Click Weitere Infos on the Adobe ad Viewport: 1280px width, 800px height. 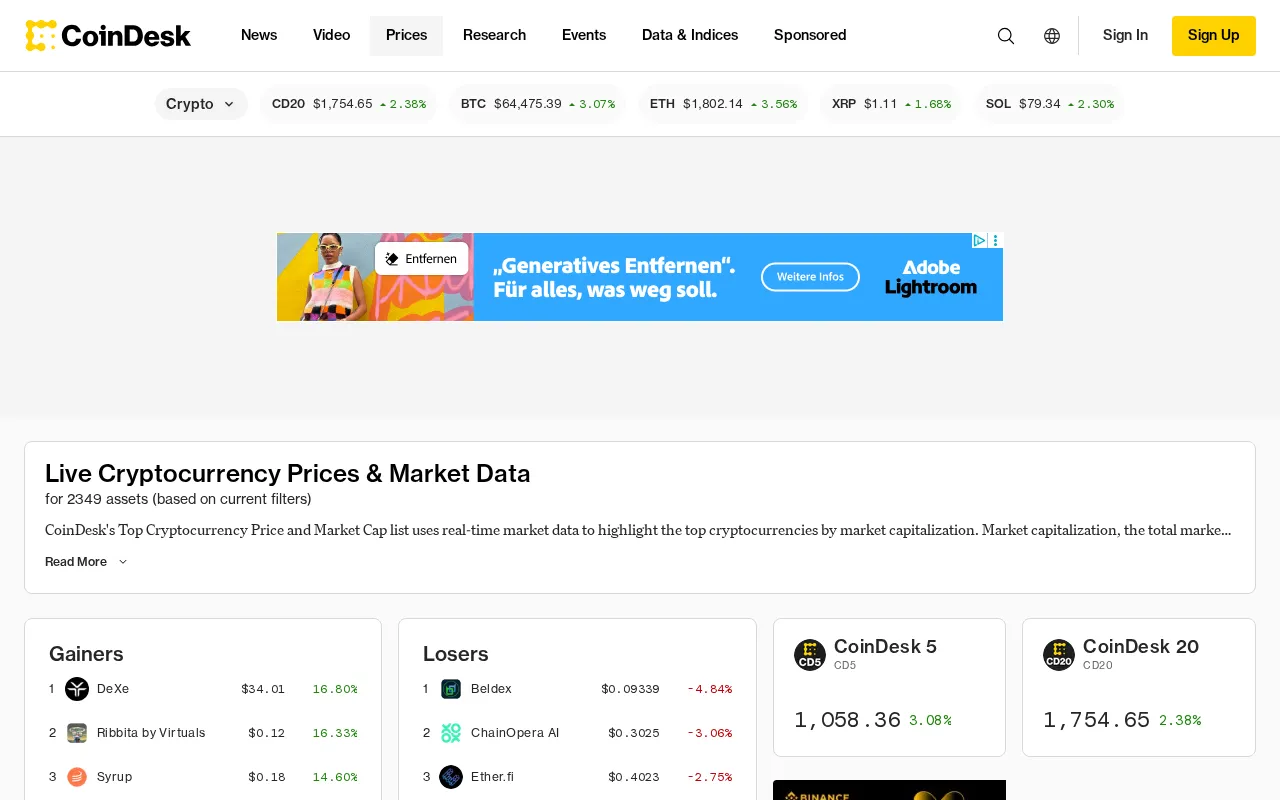click(810, 277)
